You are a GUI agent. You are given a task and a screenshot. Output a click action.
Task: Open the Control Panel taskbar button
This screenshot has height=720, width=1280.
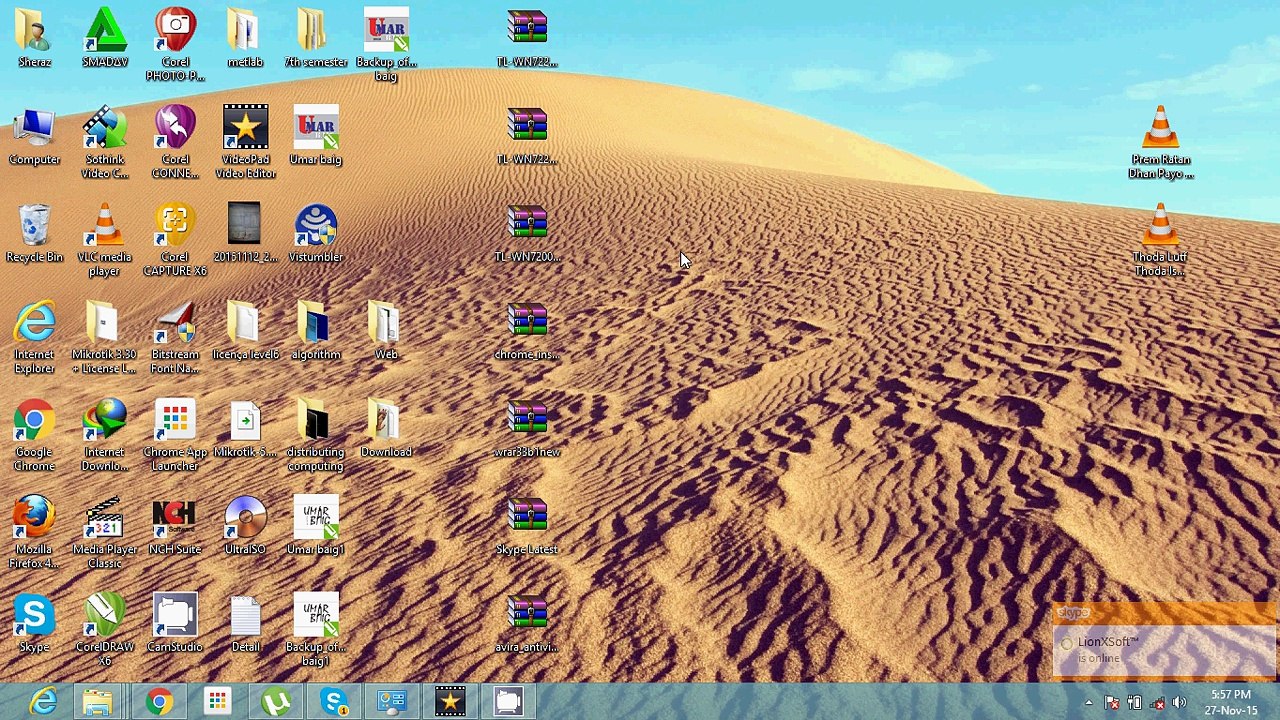[391, 702]
